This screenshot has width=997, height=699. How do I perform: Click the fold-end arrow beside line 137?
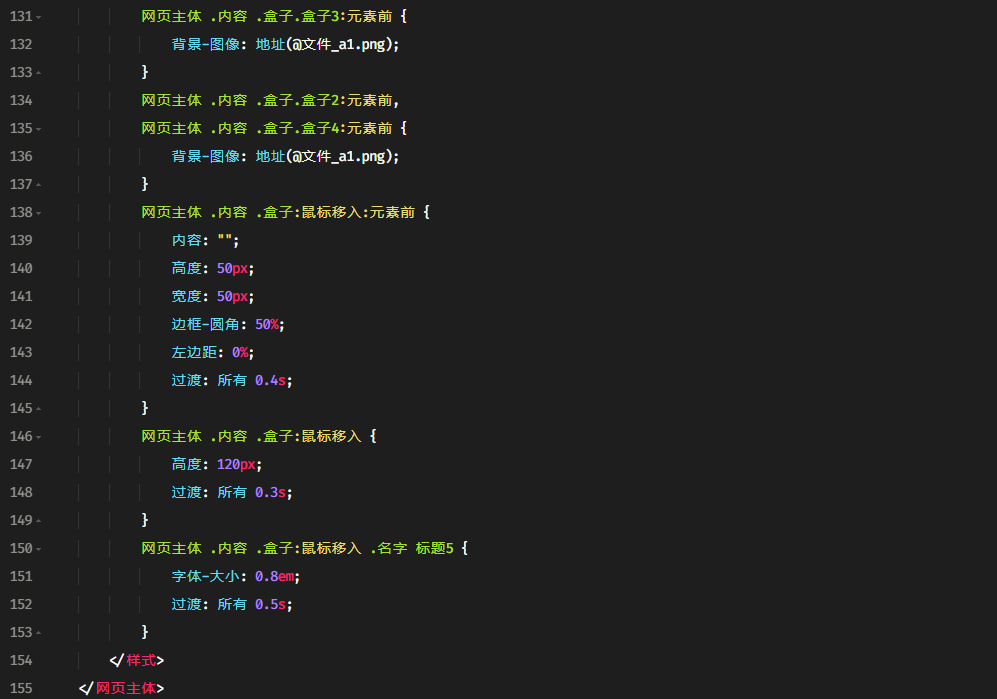(39, 185)
